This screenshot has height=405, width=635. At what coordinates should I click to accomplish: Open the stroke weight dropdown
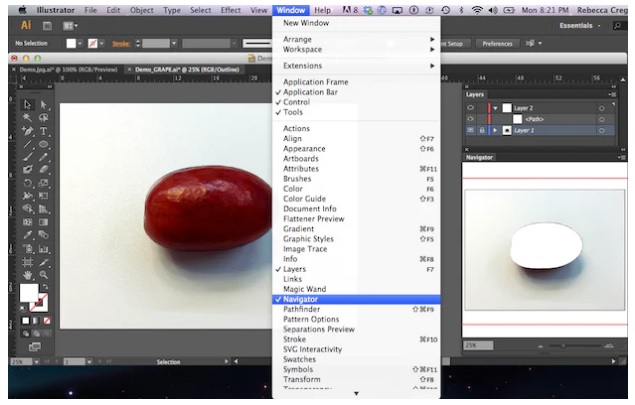click(174, 43)
